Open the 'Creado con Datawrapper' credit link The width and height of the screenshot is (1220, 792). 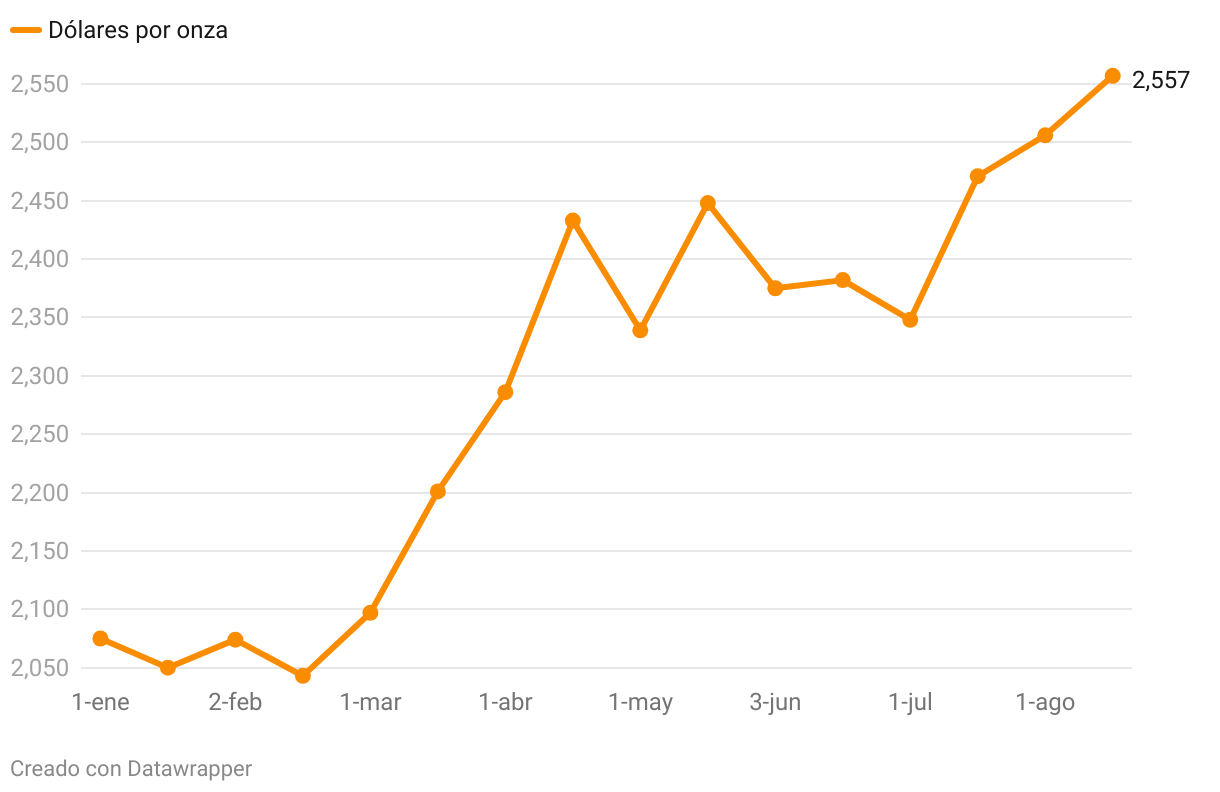coord(131,768)
